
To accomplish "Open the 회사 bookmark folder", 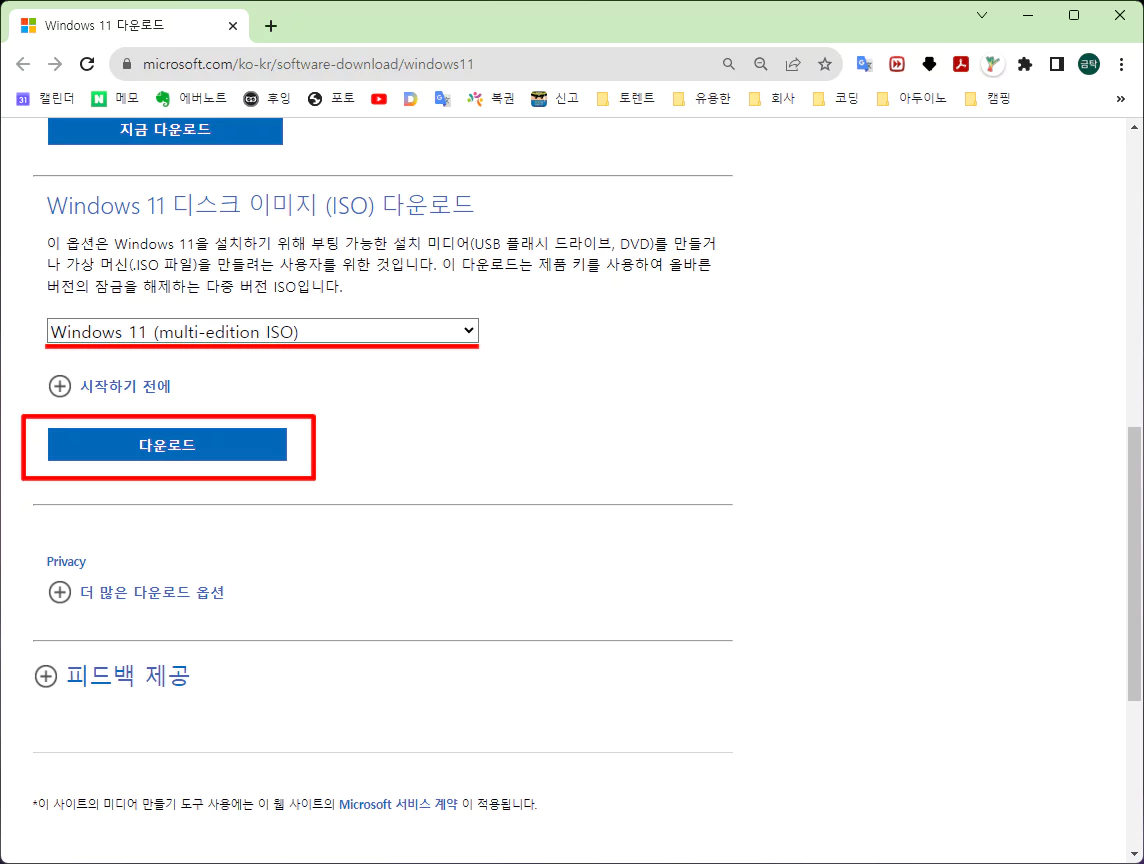I will 771,99.
